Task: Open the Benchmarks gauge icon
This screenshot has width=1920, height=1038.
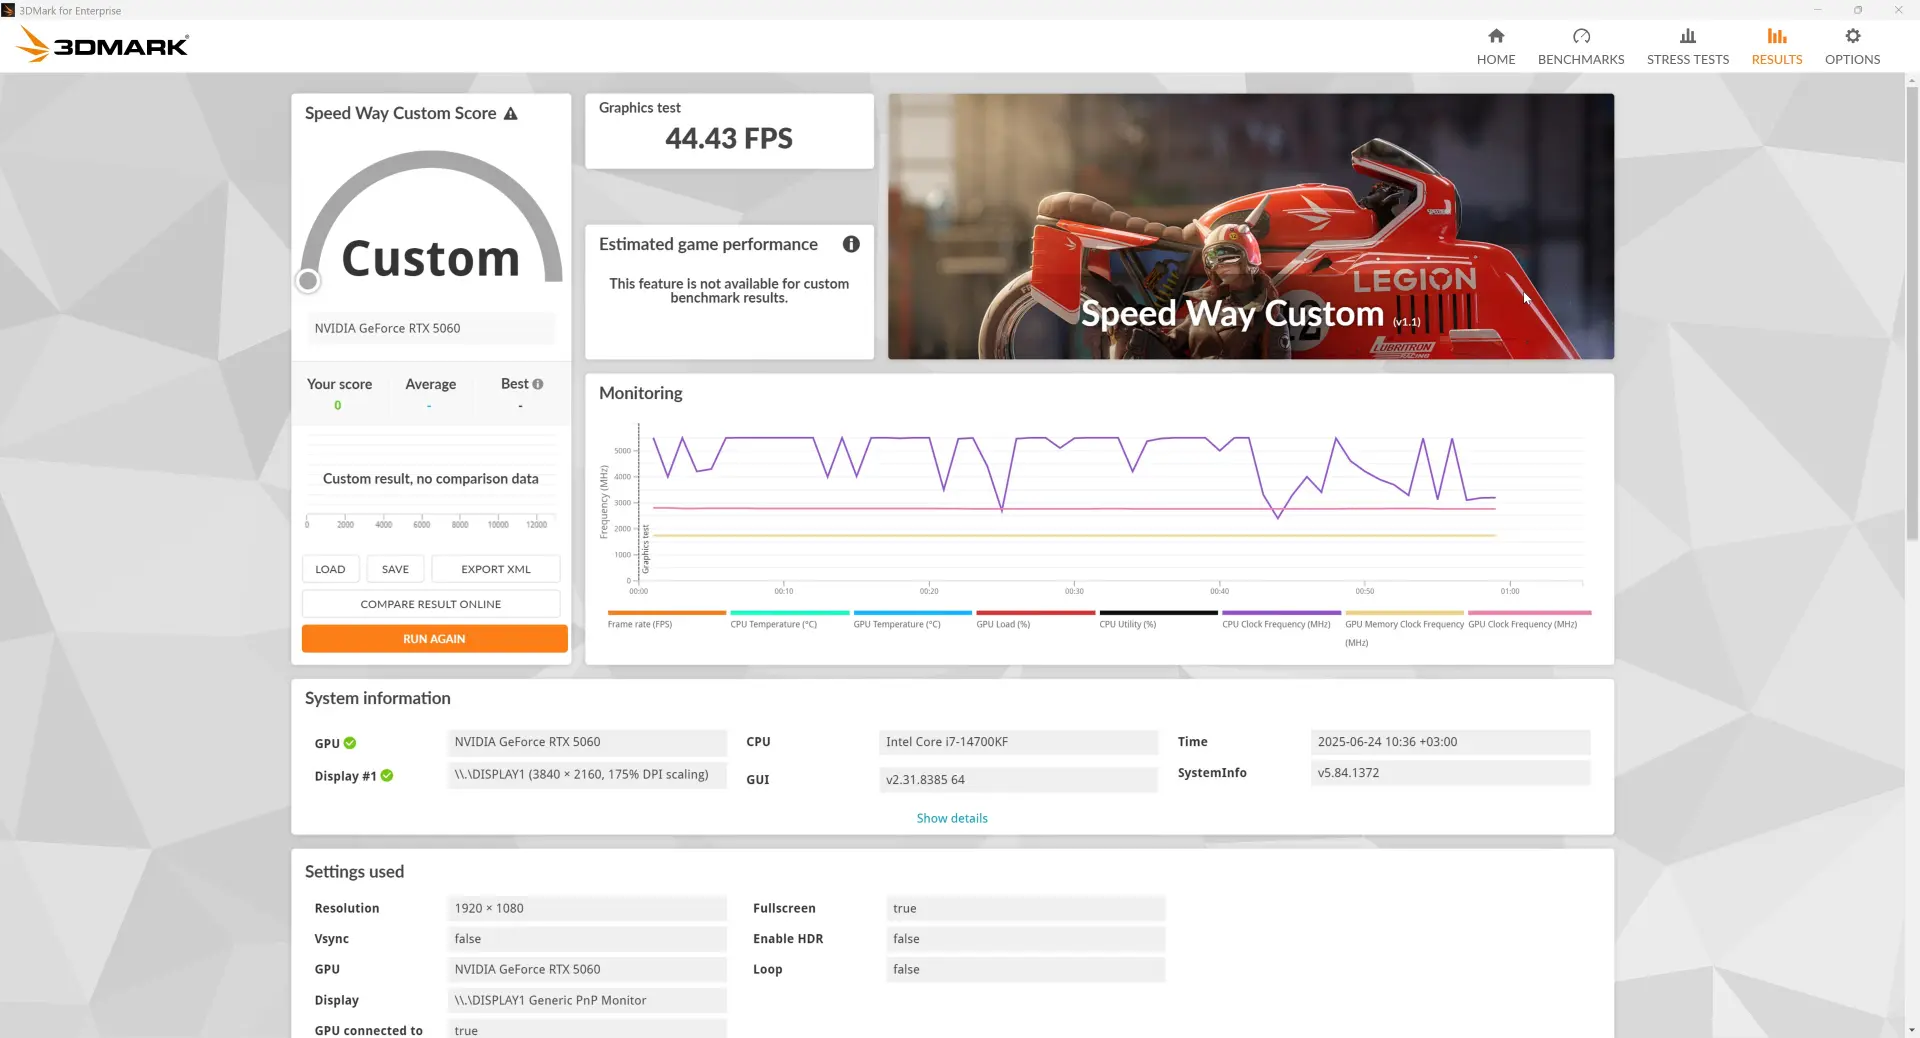Action: [x=1581, y=36]
